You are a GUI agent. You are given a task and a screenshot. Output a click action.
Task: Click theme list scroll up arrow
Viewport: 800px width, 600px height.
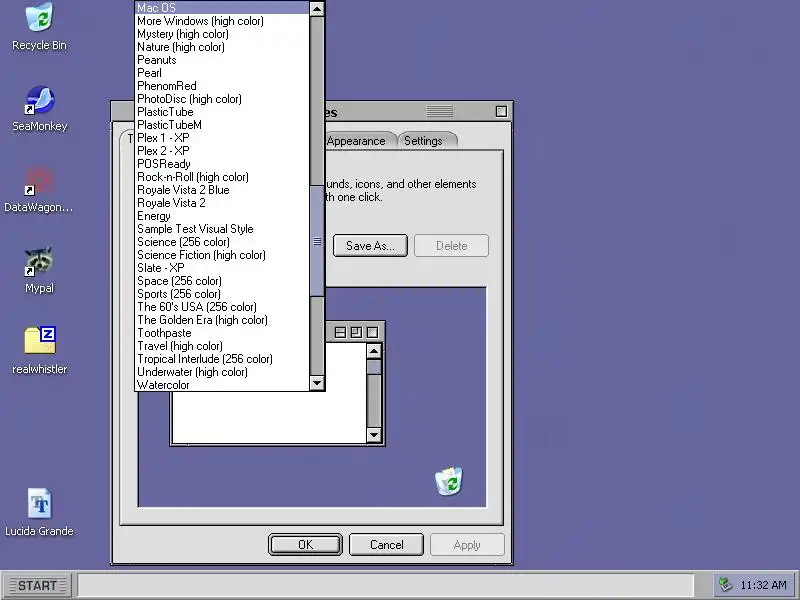click(x=317, y=9)
